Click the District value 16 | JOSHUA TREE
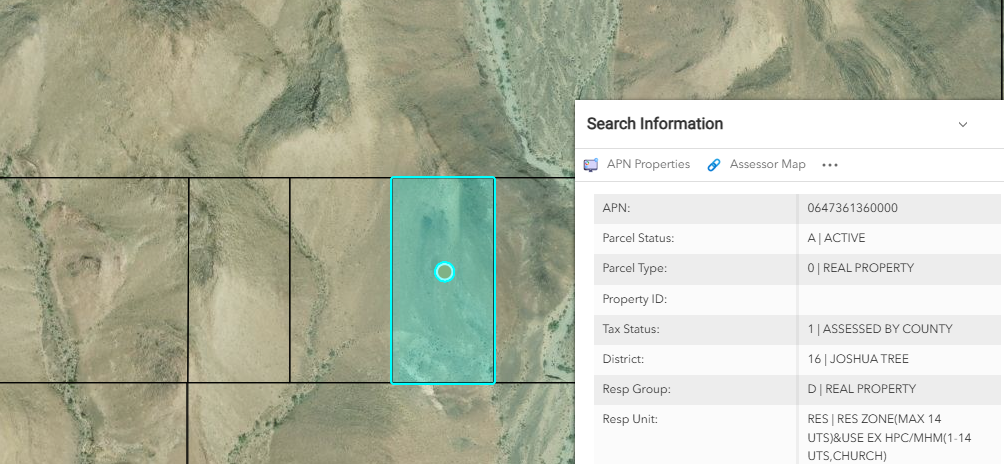This screenshot has width=1004, height=464. click(858, 359)
